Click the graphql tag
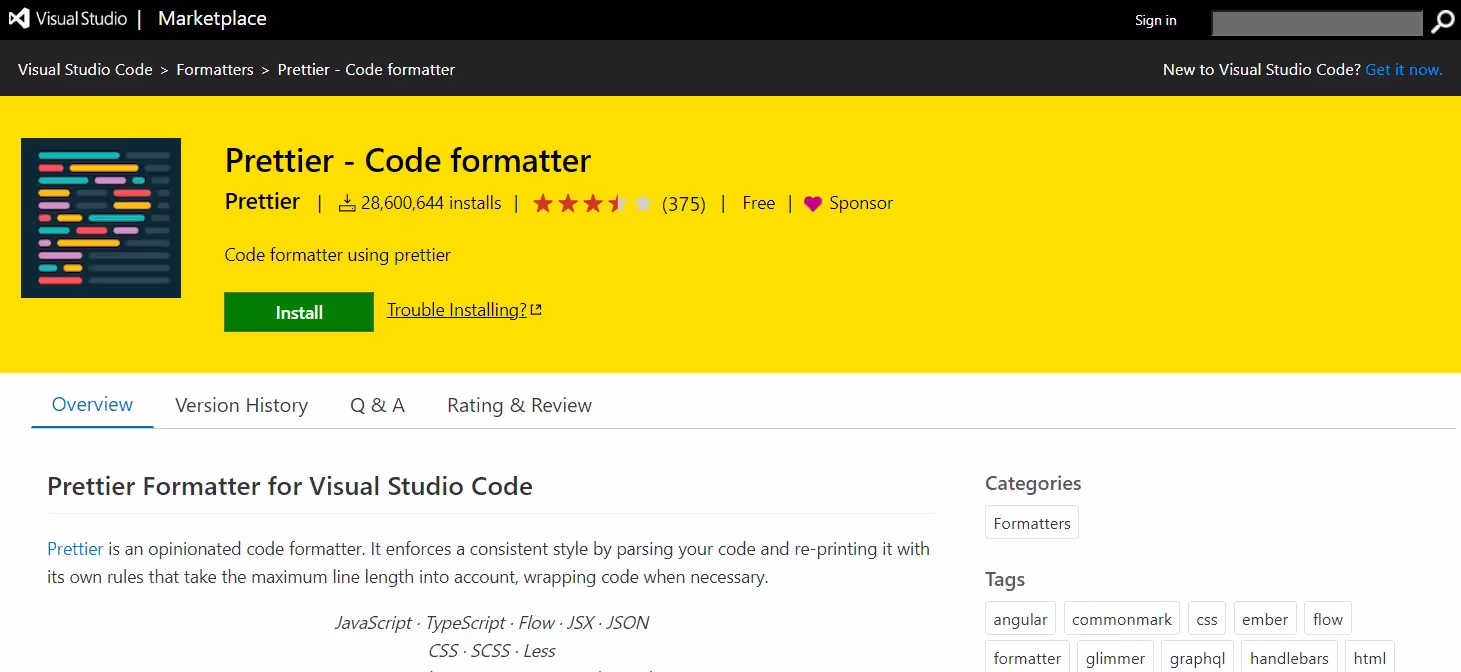 coord(1197,657)
